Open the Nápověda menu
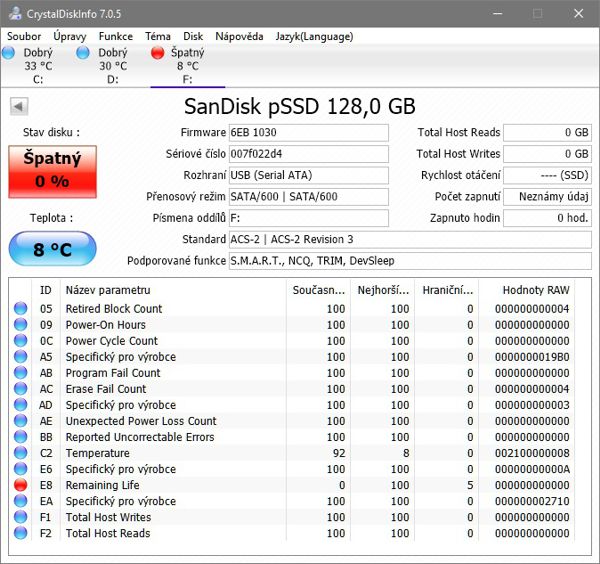This screenshot has height=564, width=600. (x=239, y=36)
